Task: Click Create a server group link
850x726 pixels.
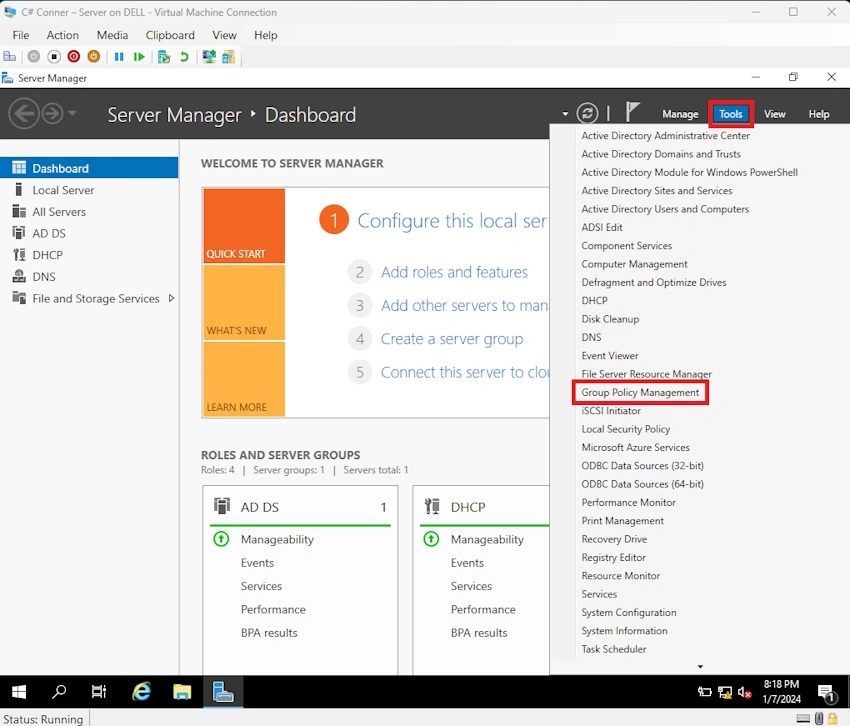Action: [452, 339]
